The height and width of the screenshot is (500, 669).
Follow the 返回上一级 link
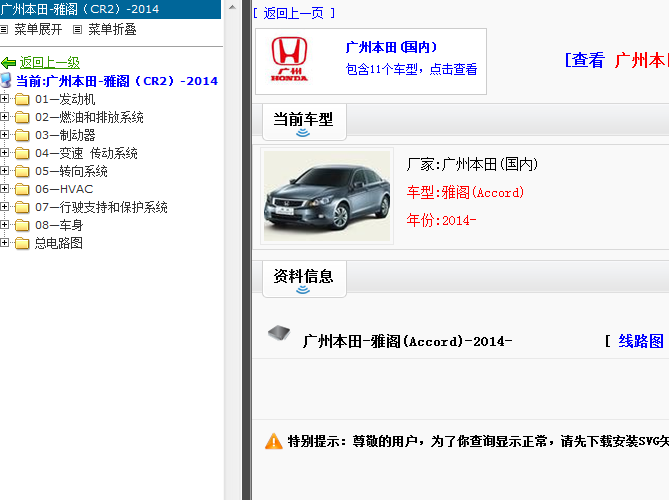point(49,63)
